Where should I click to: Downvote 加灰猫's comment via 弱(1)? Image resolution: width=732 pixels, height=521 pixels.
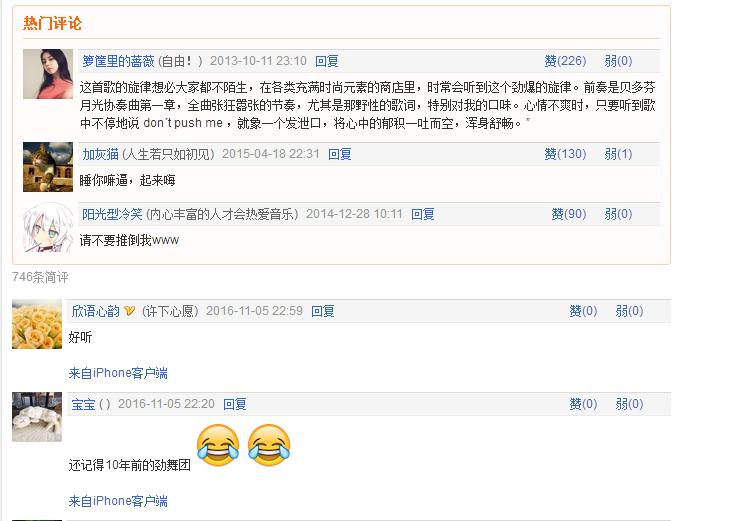618,154
